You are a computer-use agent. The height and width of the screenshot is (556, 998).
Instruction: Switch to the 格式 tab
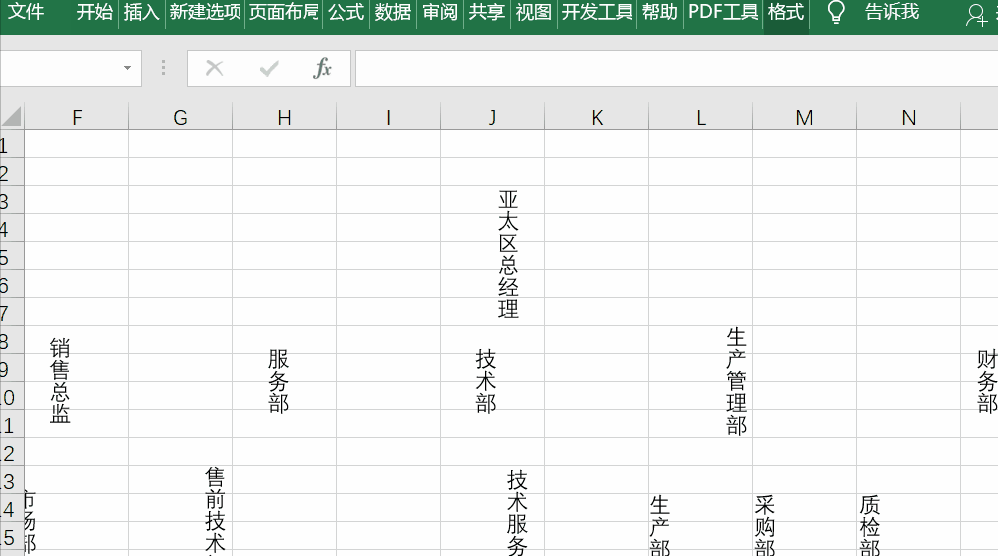[x=786, y=11]
